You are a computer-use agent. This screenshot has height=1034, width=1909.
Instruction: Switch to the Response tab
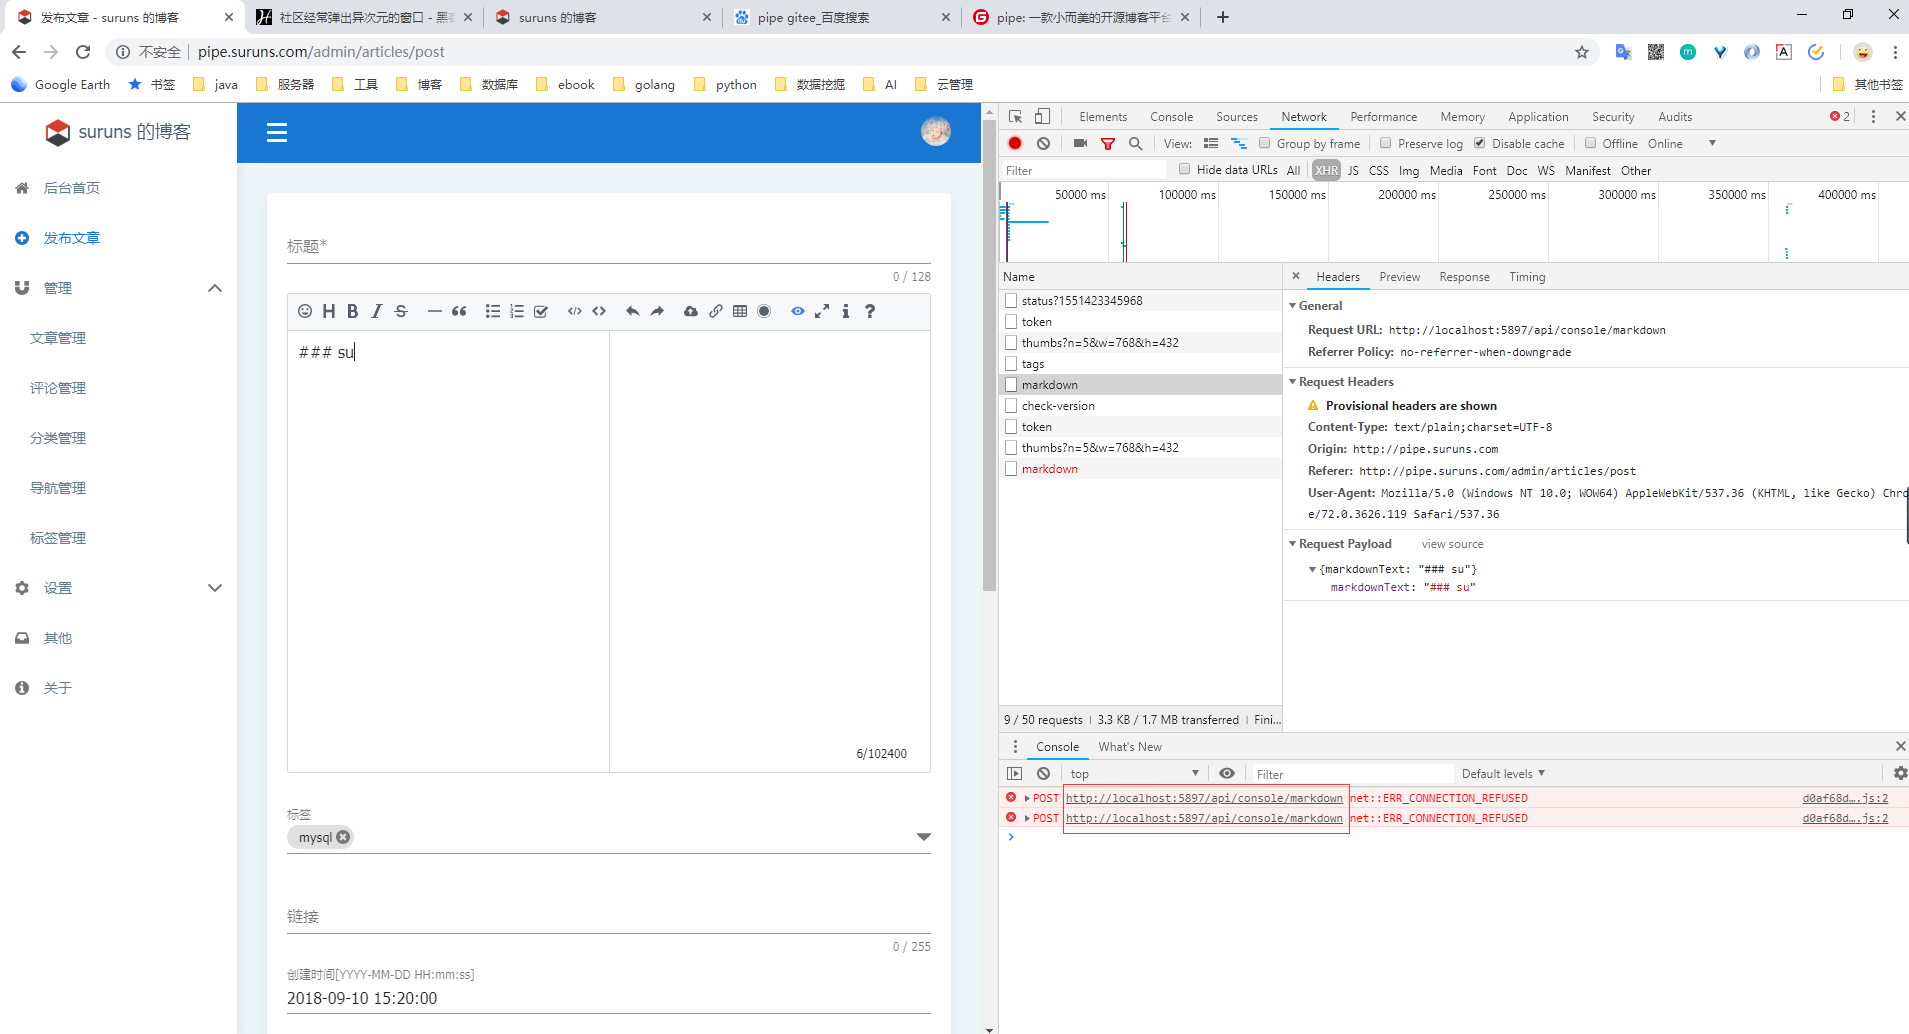point(1464,277)
